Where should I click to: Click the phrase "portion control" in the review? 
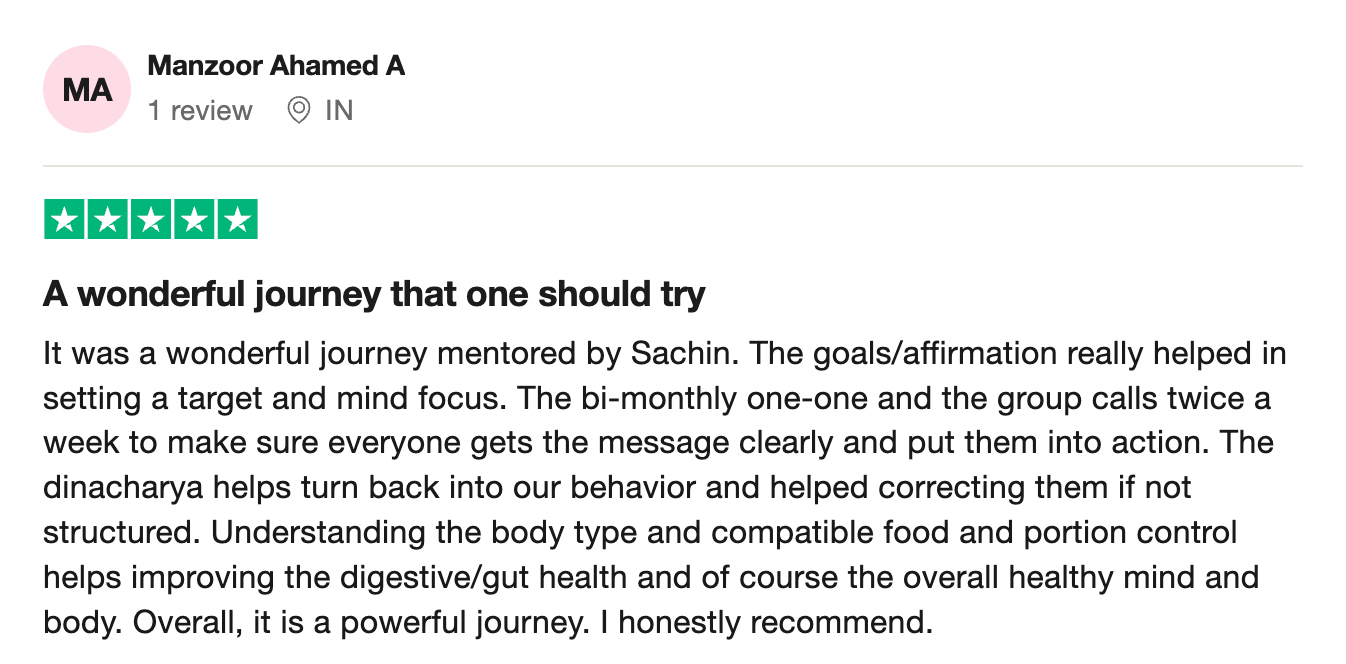[x=1131, y=533]
